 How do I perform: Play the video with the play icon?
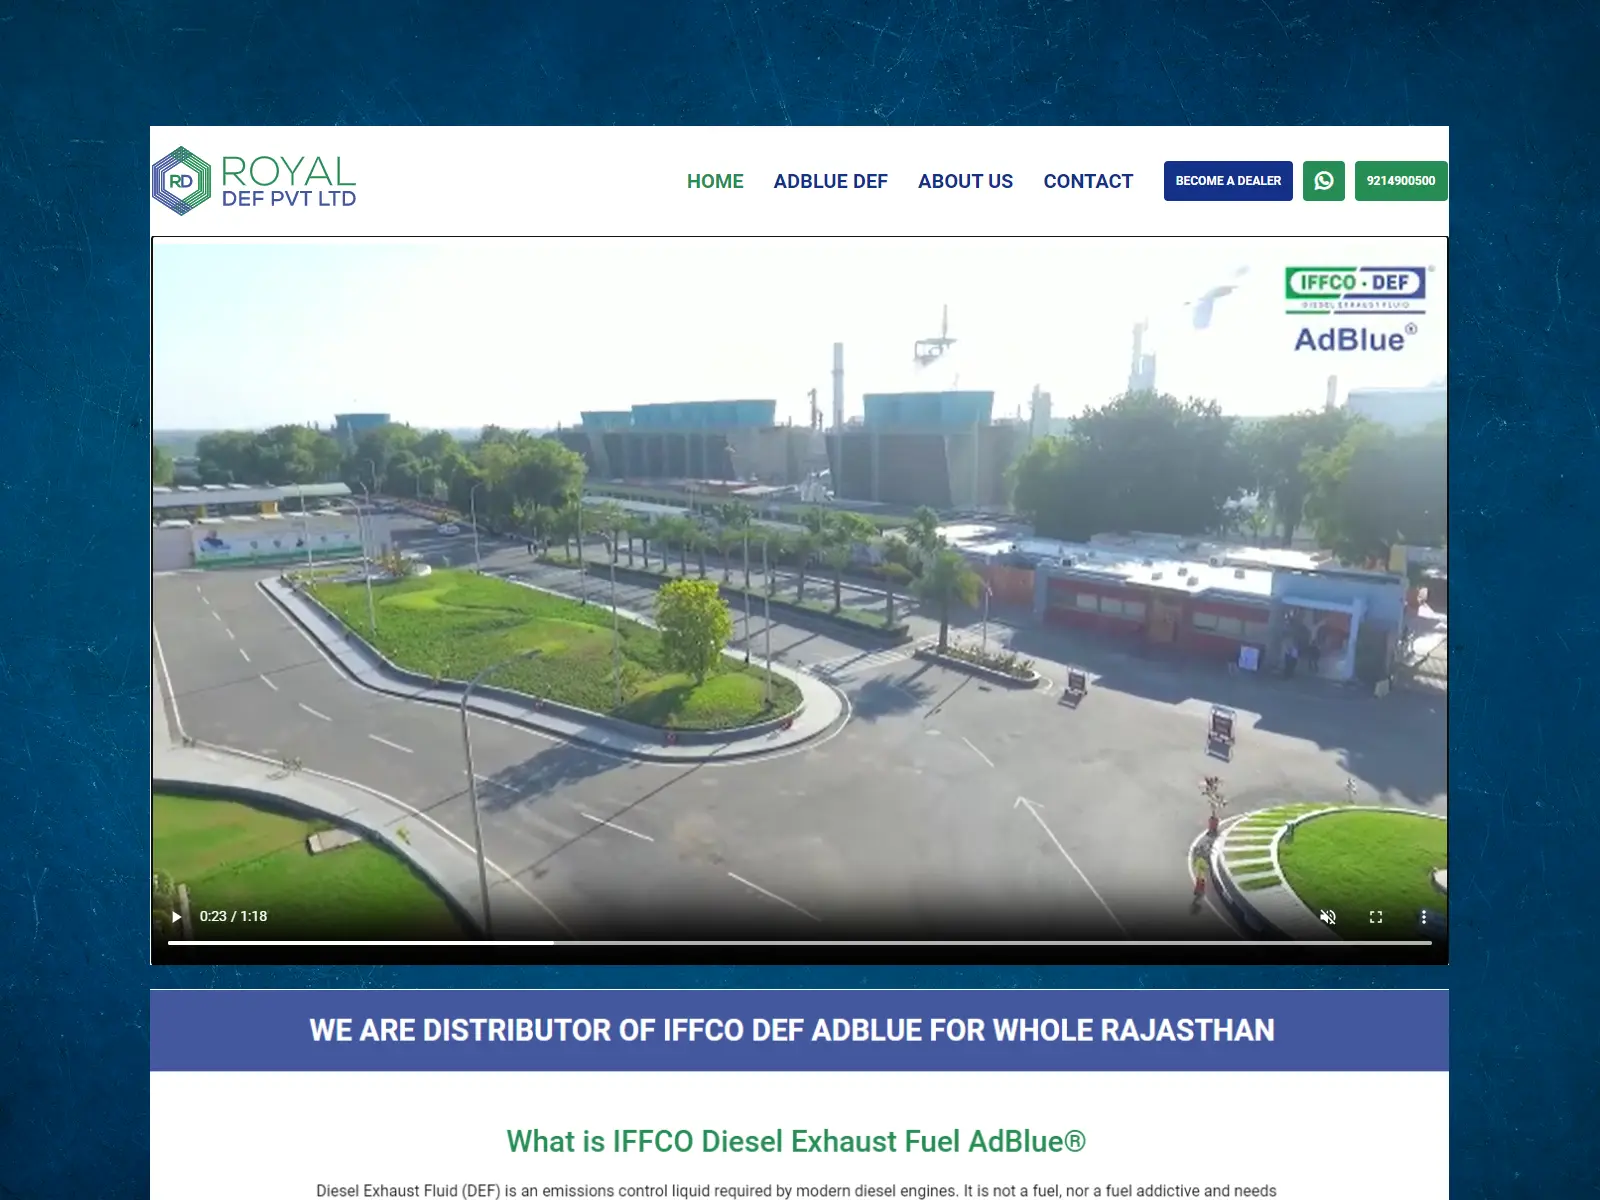177,916
